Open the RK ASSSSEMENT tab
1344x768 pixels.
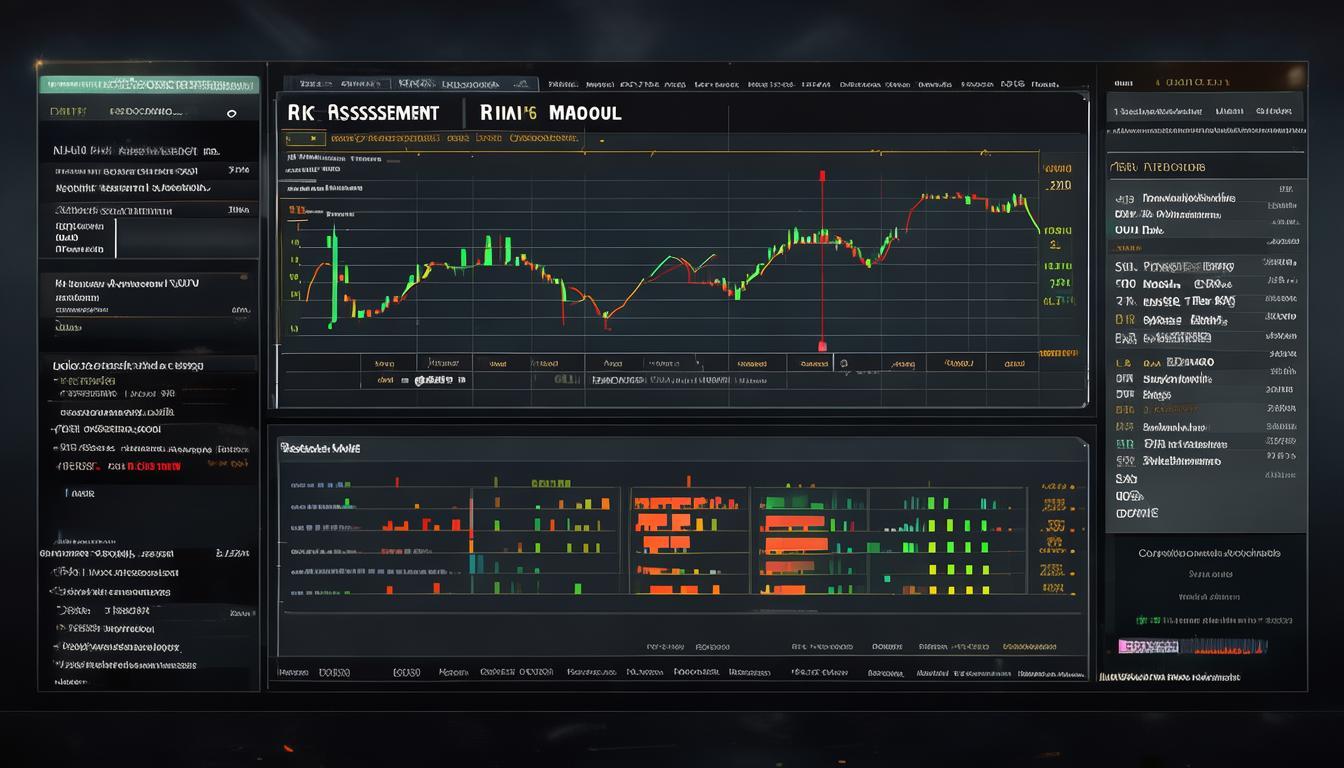[x=363, y=113]
